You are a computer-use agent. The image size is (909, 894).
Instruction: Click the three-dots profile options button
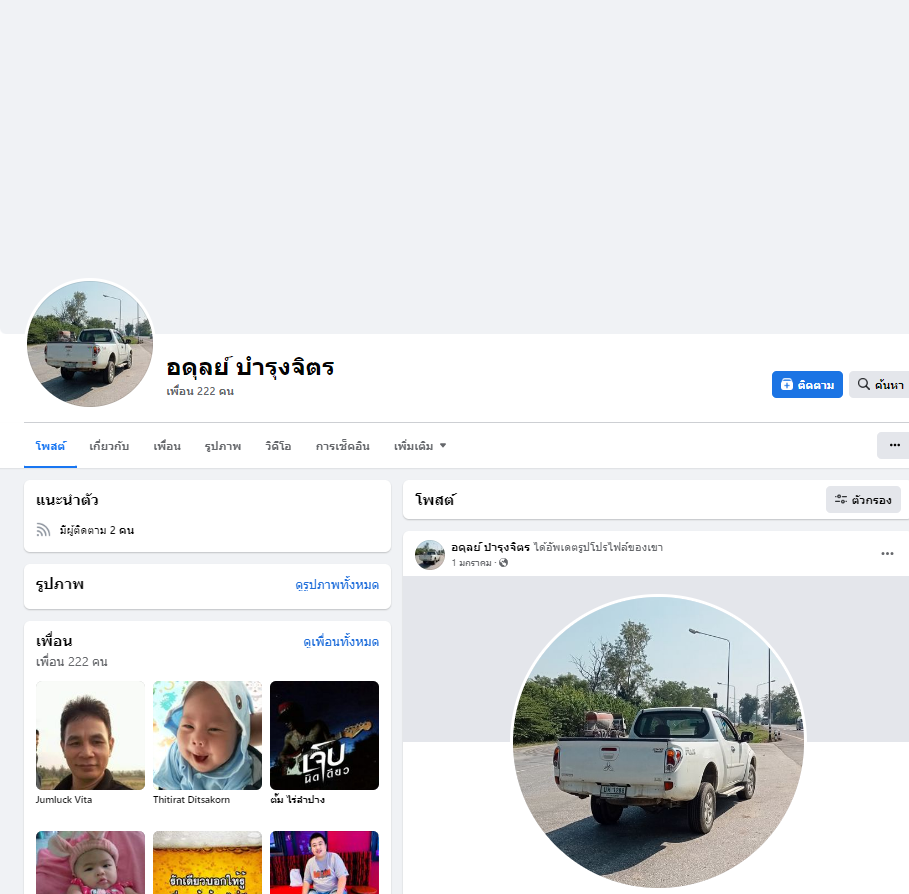click(x=893, y=445)
